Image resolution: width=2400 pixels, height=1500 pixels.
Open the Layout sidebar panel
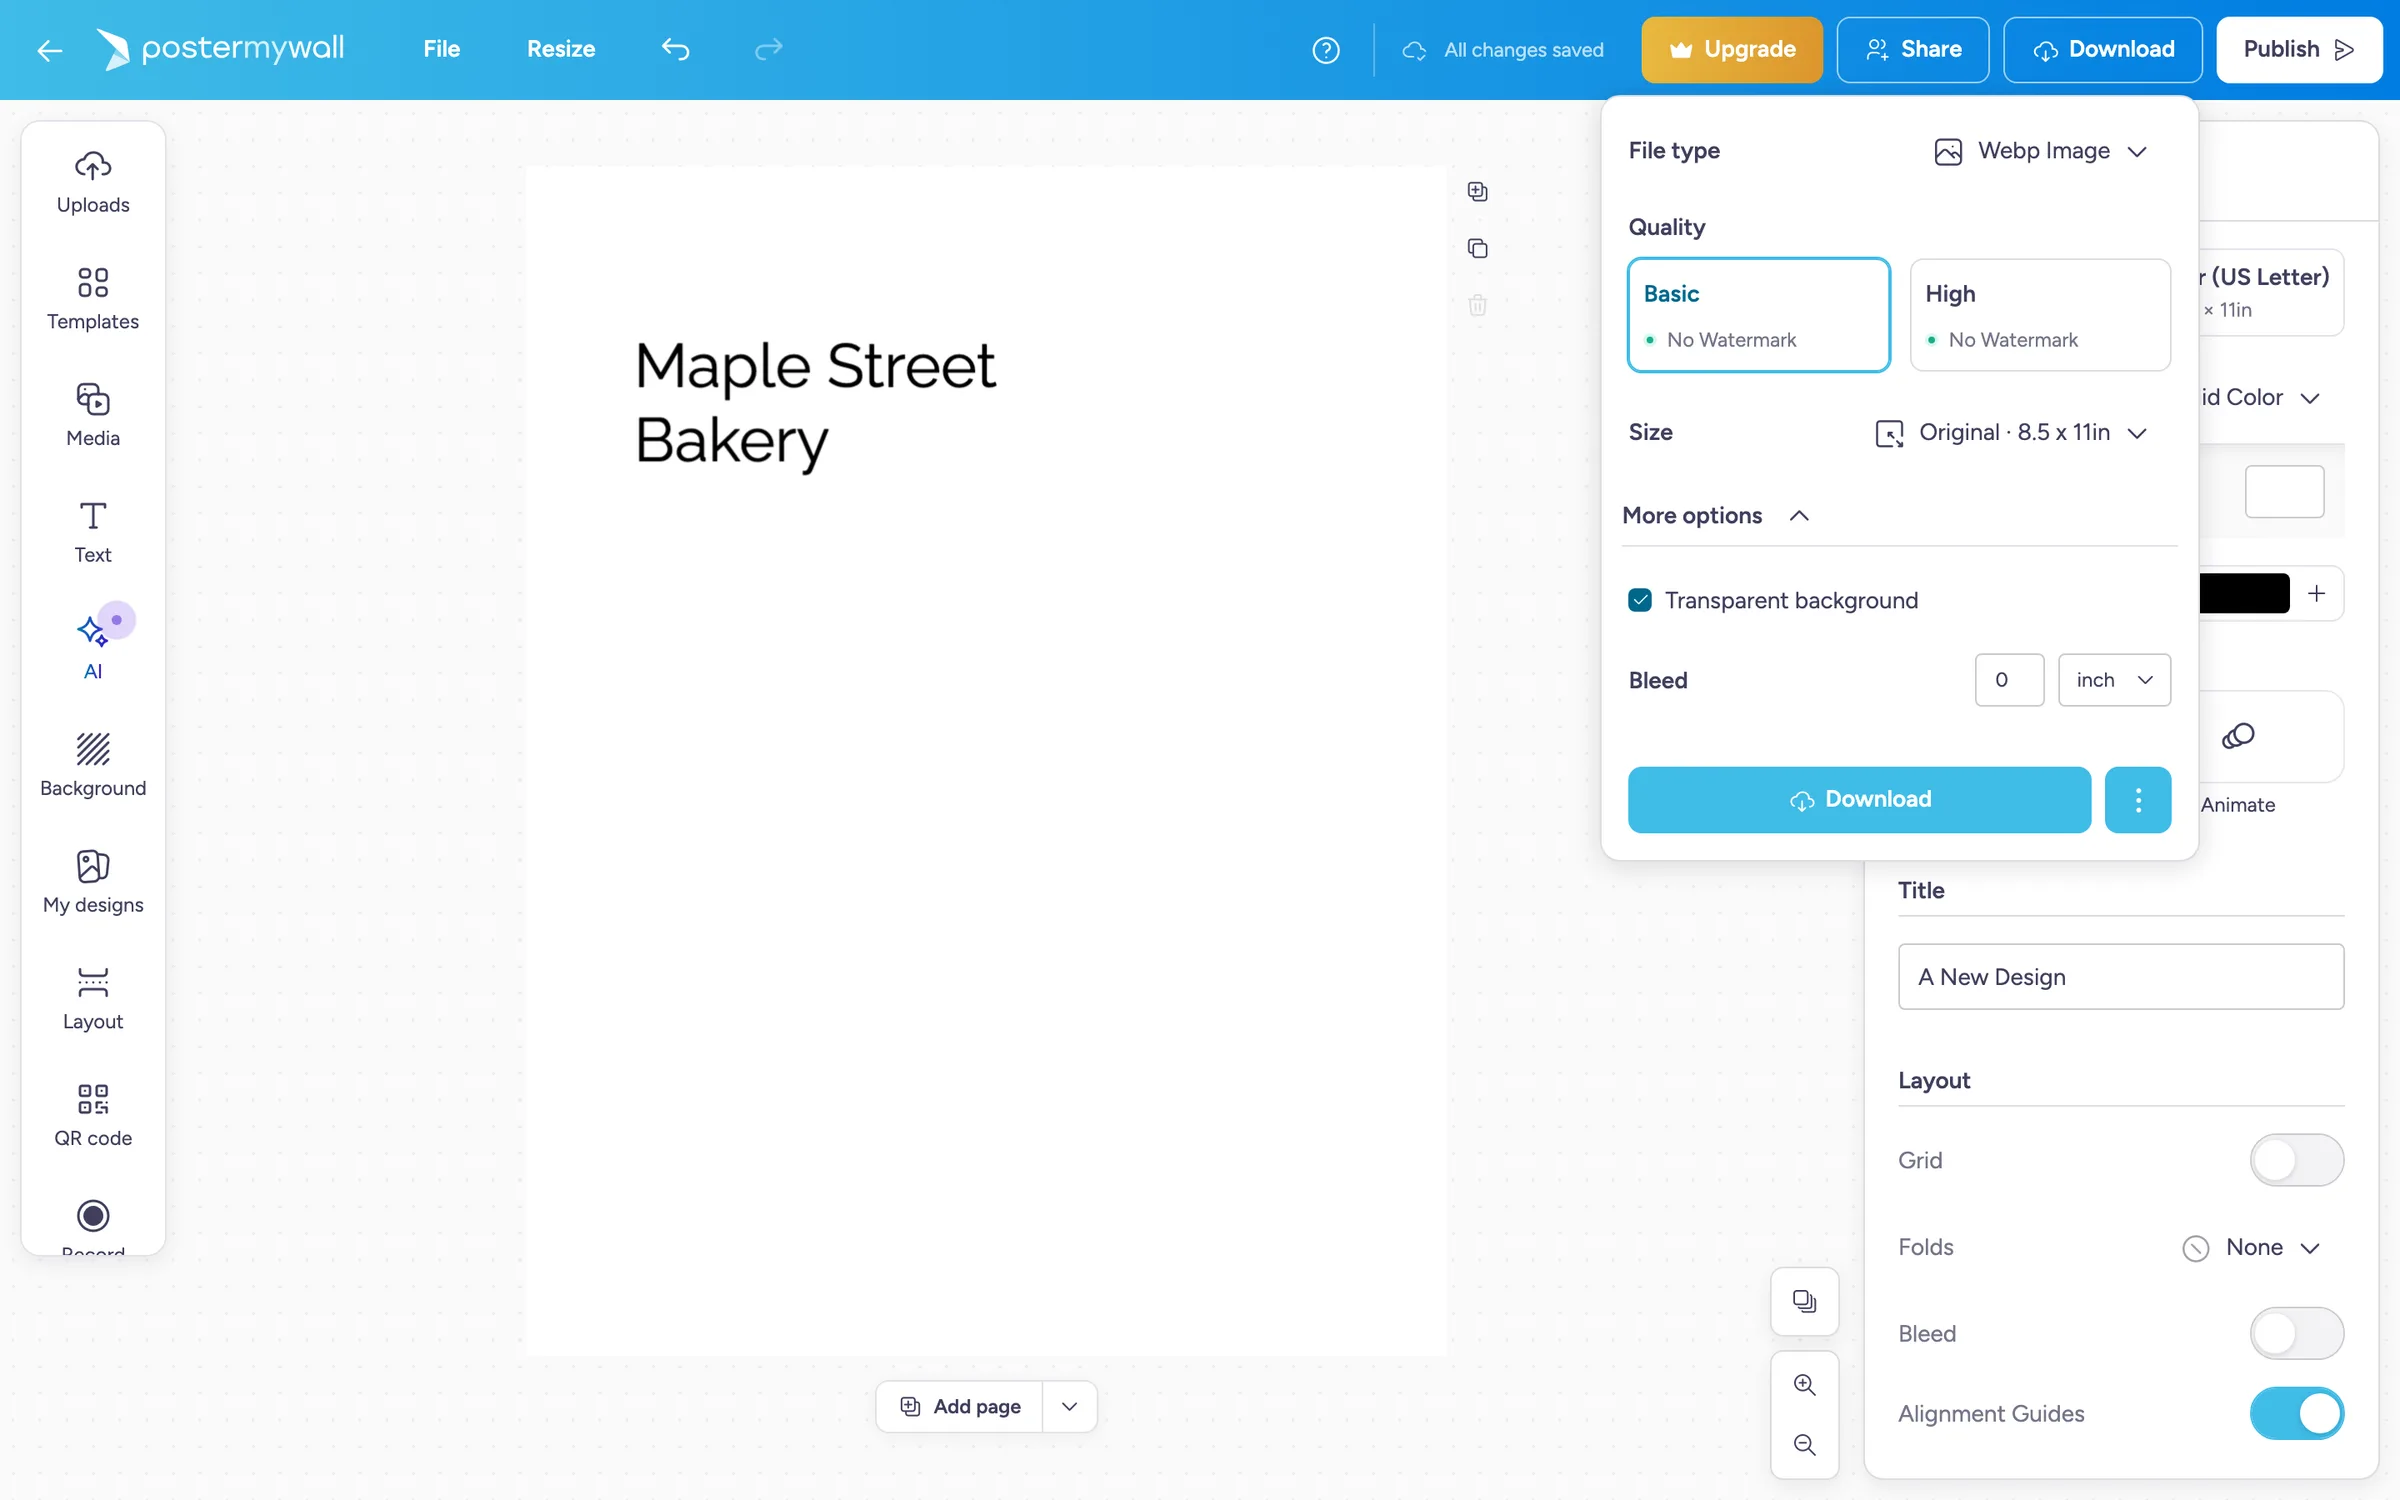point(93,998)
